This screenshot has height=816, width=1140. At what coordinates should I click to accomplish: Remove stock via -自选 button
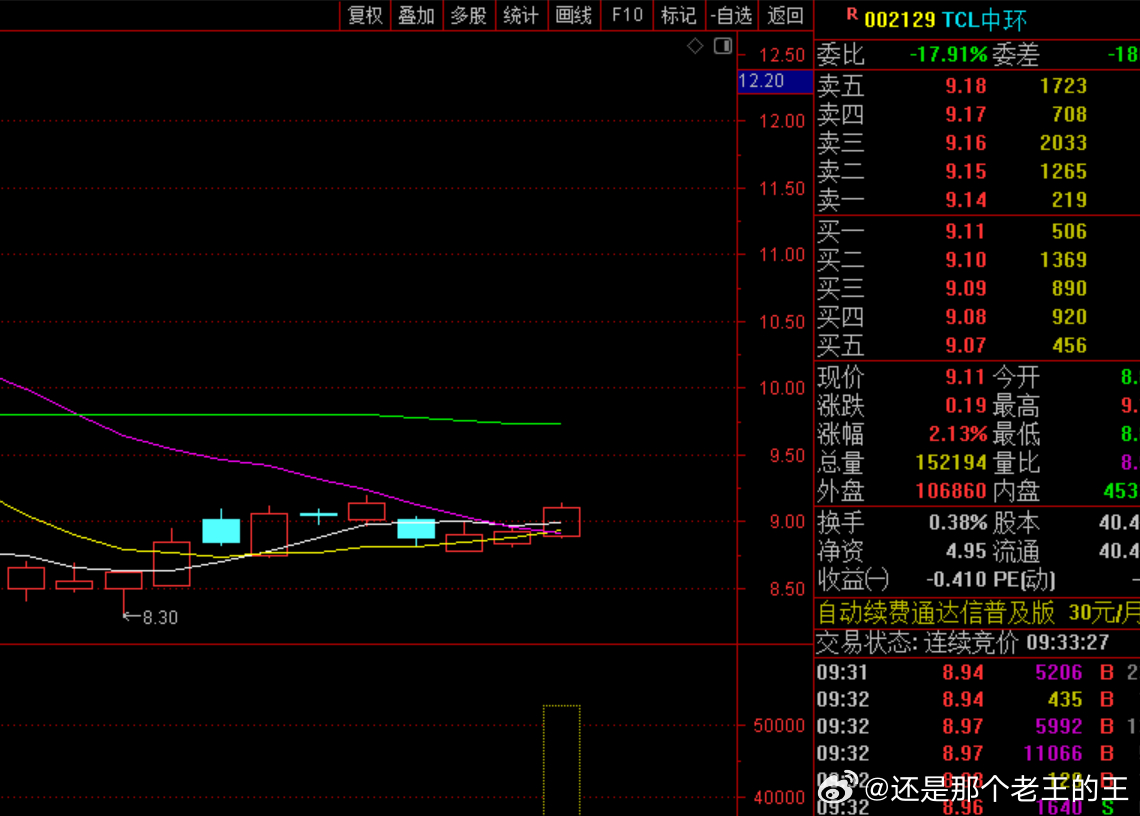731,15
